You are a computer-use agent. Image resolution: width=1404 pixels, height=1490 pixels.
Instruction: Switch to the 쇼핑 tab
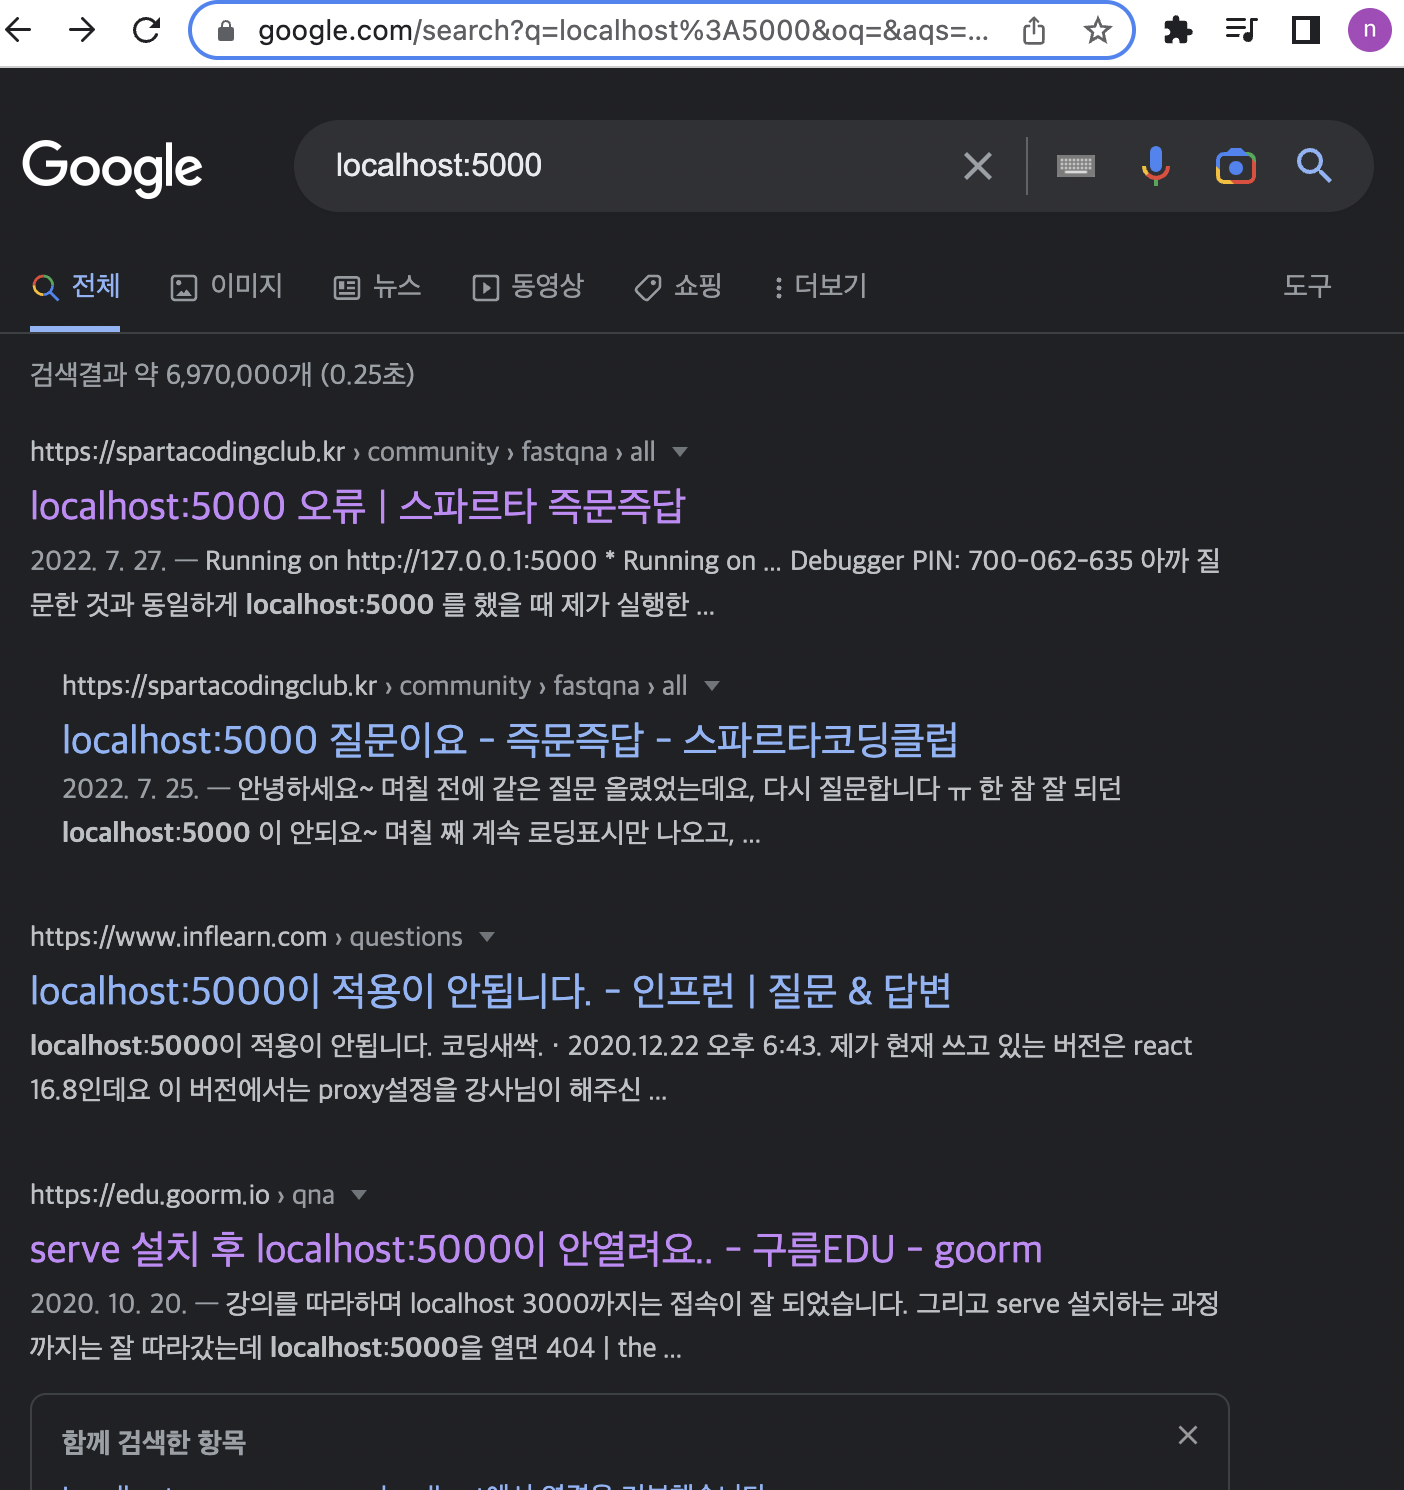(678, 287)
